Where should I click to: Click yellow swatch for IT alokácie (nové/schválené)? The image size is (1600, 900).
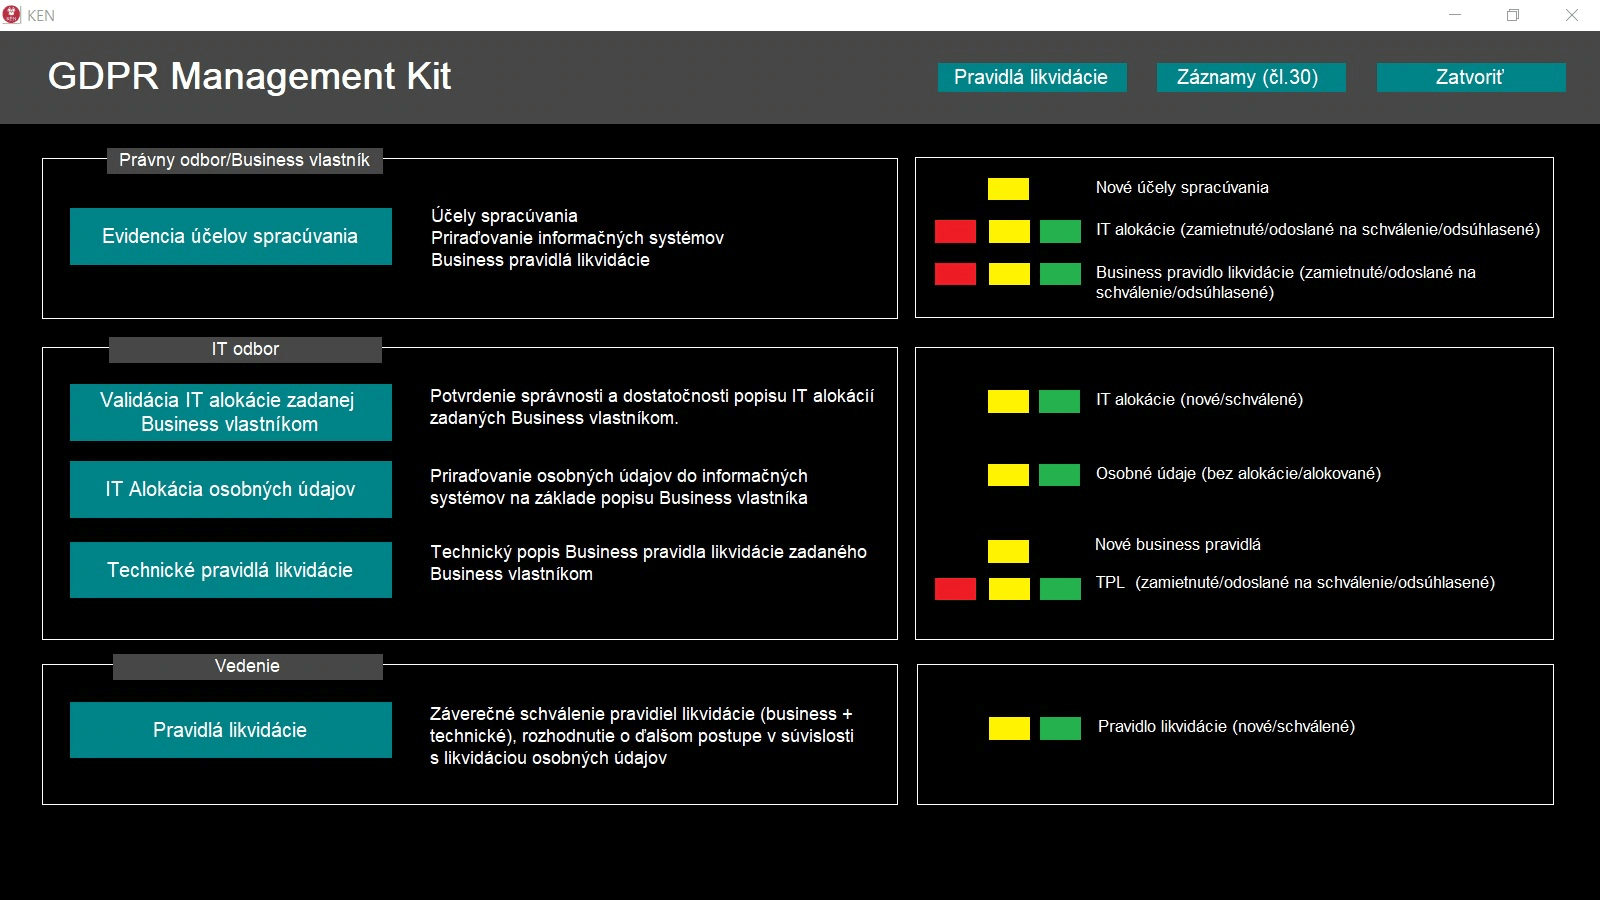point(1008,401)
